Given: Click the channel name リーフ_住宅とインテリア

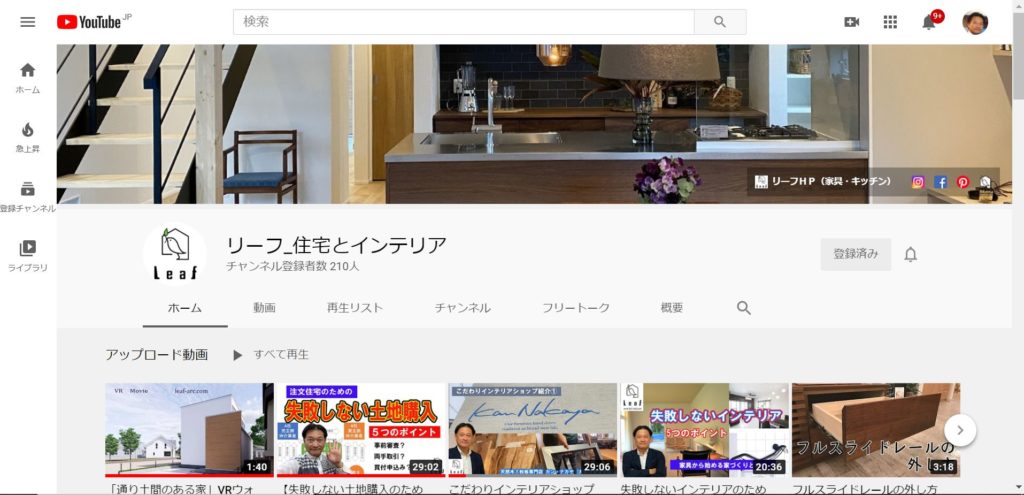Looking at the screenshot, I should 336,245.
